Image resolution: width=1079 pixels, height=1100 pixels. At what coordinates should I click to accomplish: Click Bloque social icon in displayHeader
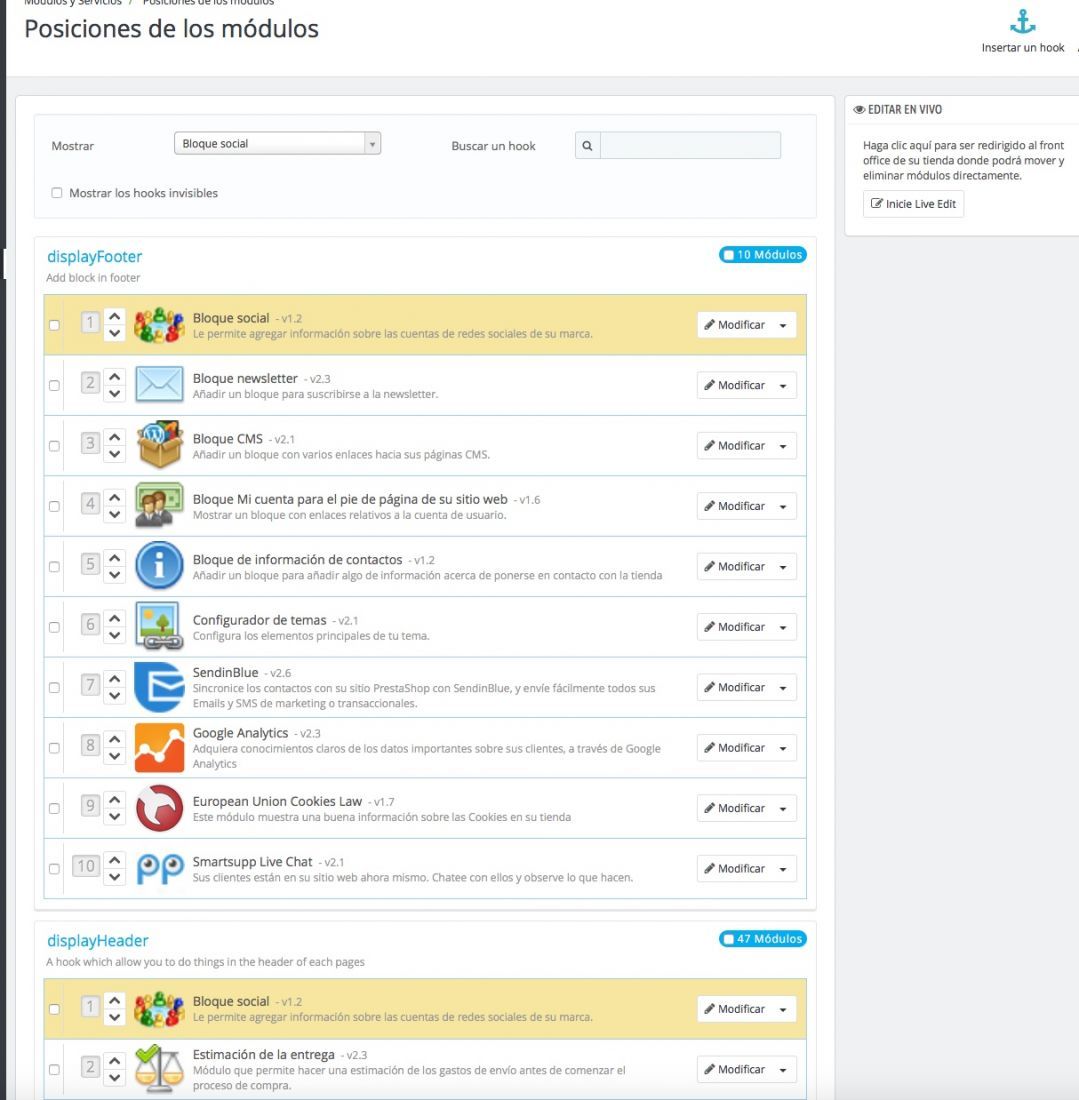(159, 1009)
